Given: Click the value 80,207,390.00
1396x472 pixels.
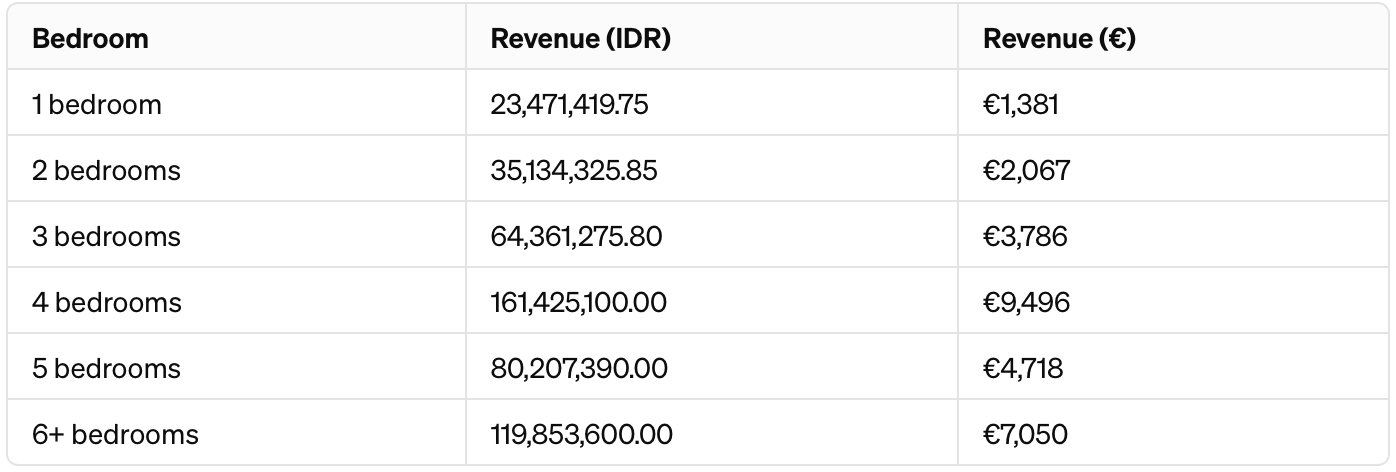Looking at the screenshot, I should 579,368.
